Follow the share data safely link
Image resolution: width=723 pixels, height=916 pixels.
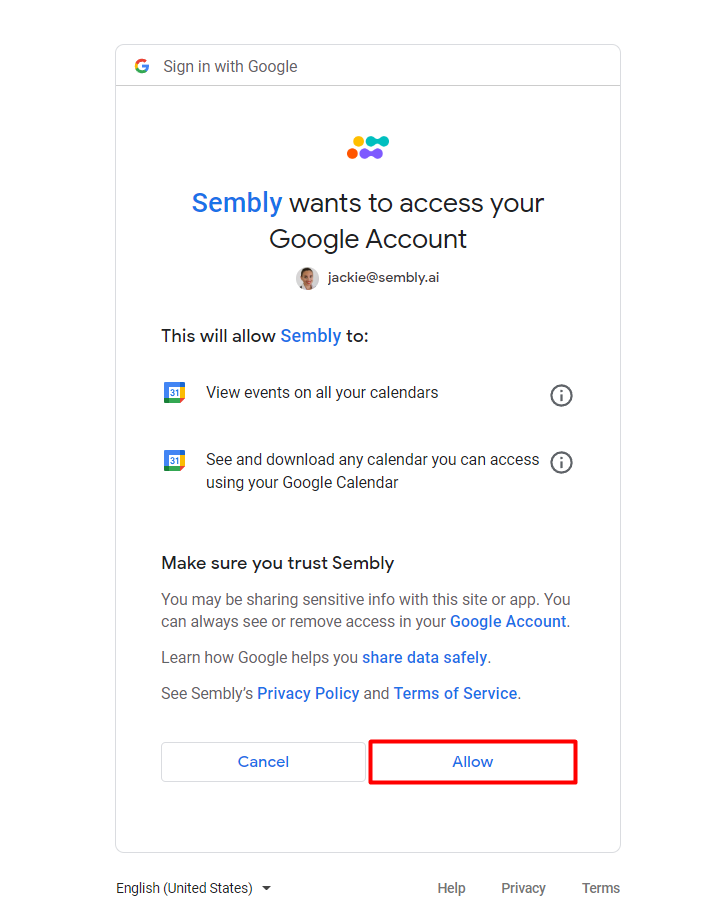(x=425, y=658)
